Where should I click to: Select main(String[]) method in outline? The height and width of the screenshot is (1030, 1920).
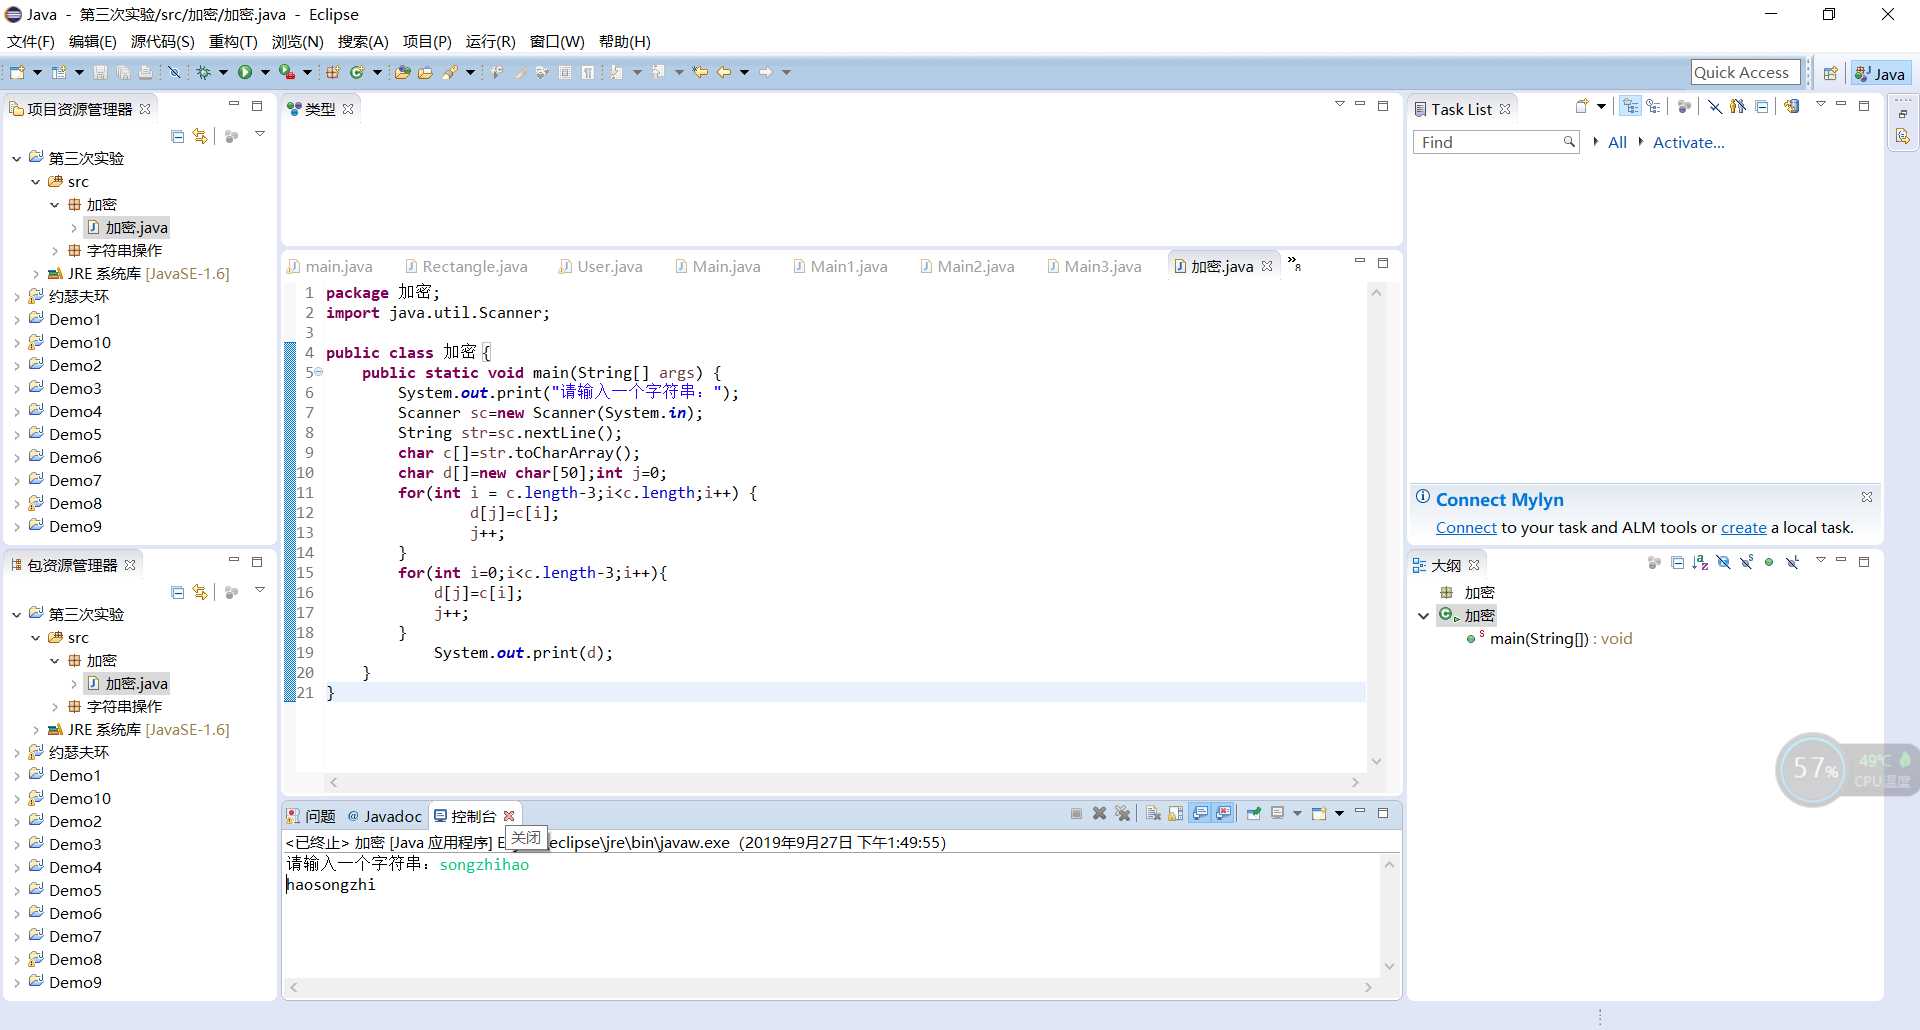[1560, 638]
